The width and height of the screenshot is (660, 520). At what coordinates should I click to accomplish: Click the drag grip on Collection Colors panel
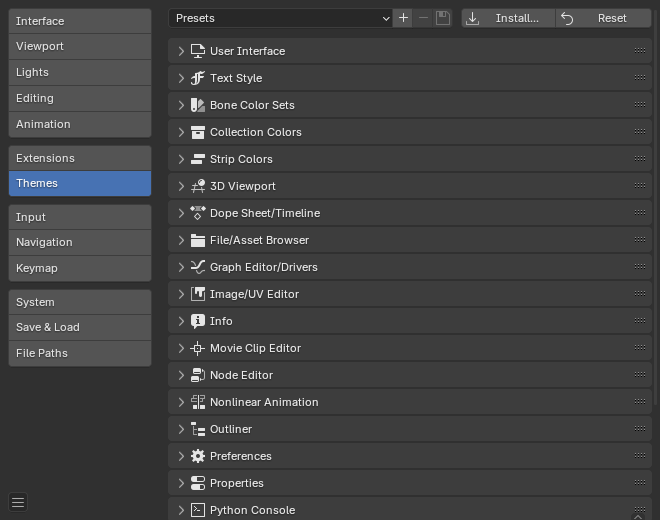640,132
